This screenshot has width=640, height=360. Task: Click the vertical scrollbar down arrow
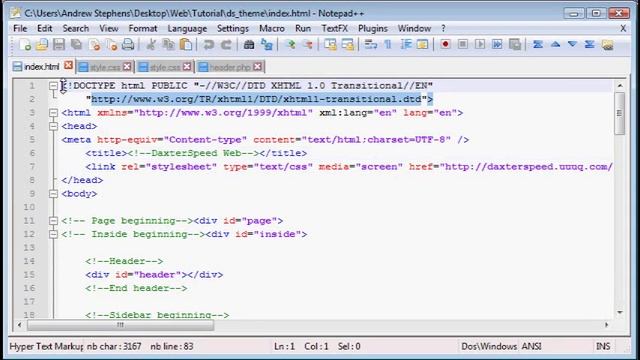coord(620,312)
